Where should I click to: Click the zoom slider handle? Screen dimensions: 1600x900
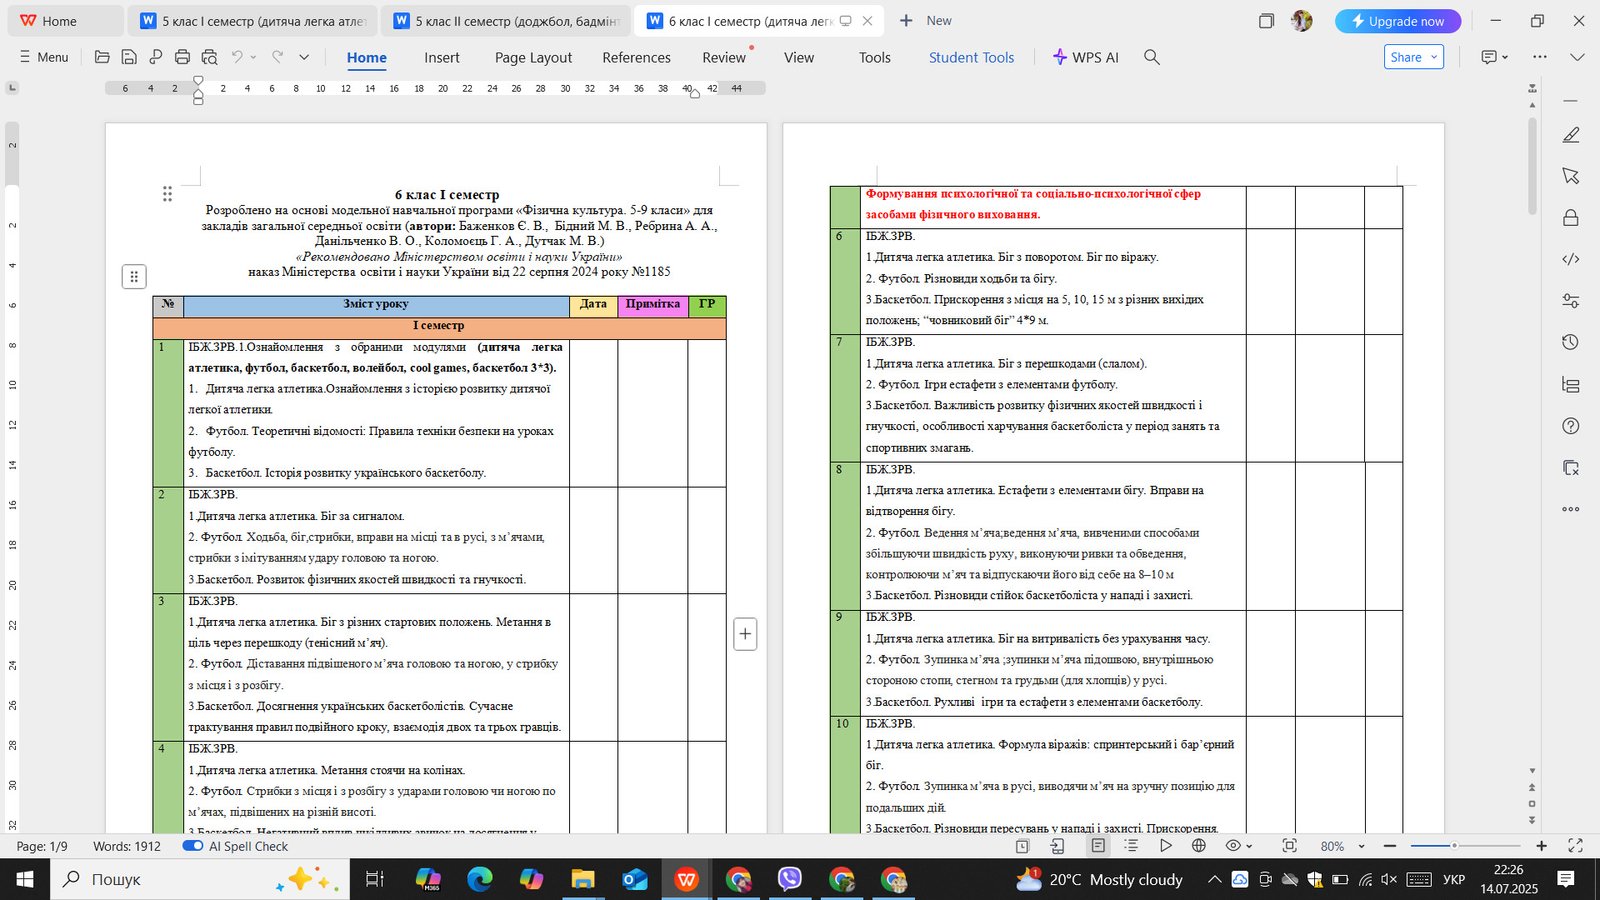(x=1454, y=846)
